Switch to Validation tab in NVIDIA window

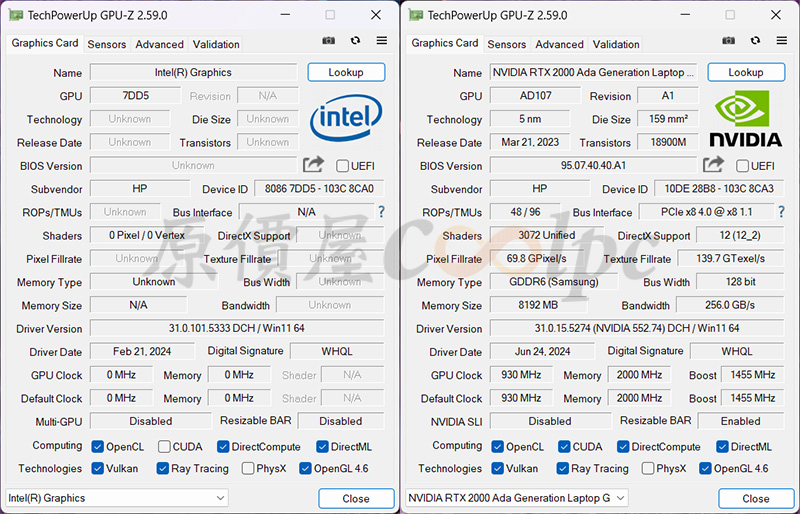click(616, 44)
